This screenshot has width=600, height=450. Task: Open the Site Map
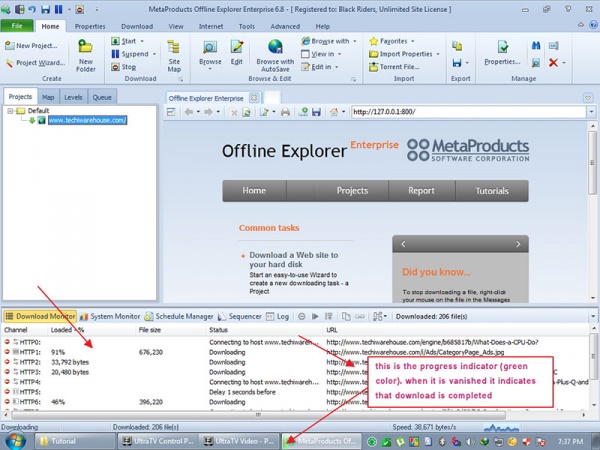click(174, 56)
